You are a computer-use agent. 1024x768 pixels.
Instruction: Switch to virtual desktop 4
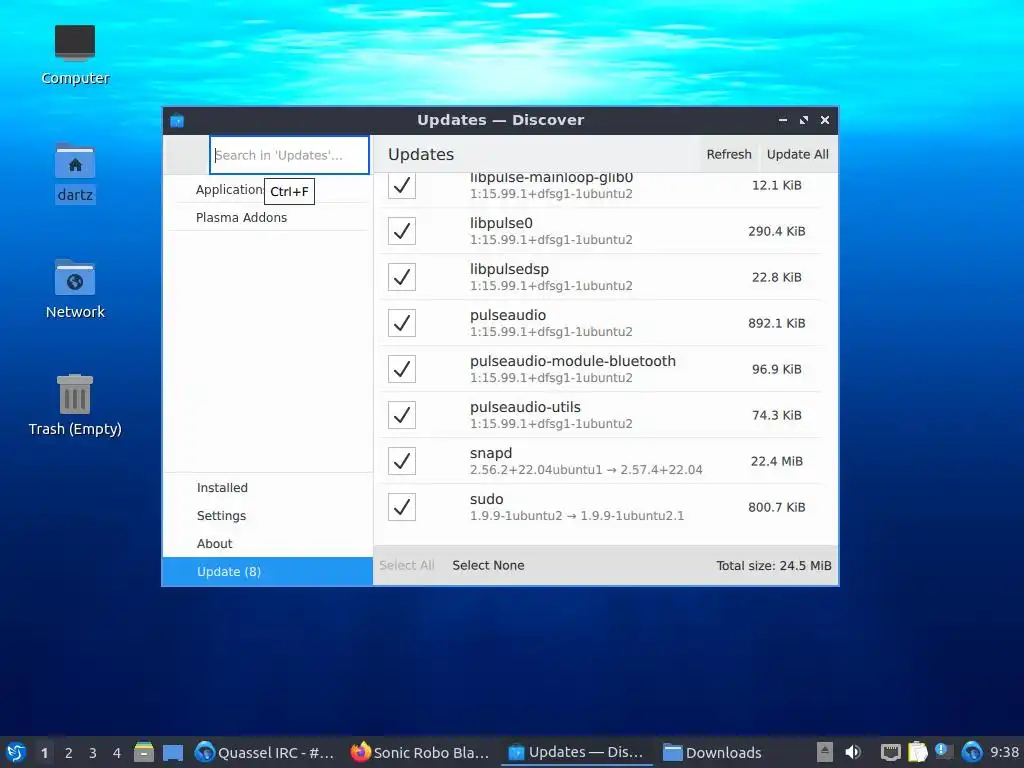pyautogui.click(x=117, y=753)
